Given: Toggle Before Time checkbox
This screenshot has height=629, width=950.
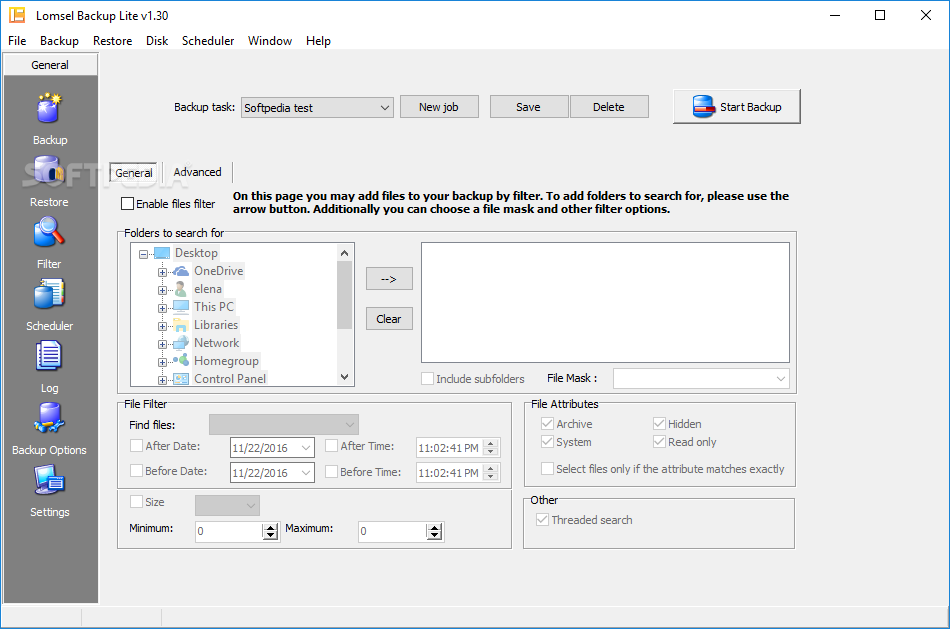Looking at the screenshot, I should click(x=331, y=471).
